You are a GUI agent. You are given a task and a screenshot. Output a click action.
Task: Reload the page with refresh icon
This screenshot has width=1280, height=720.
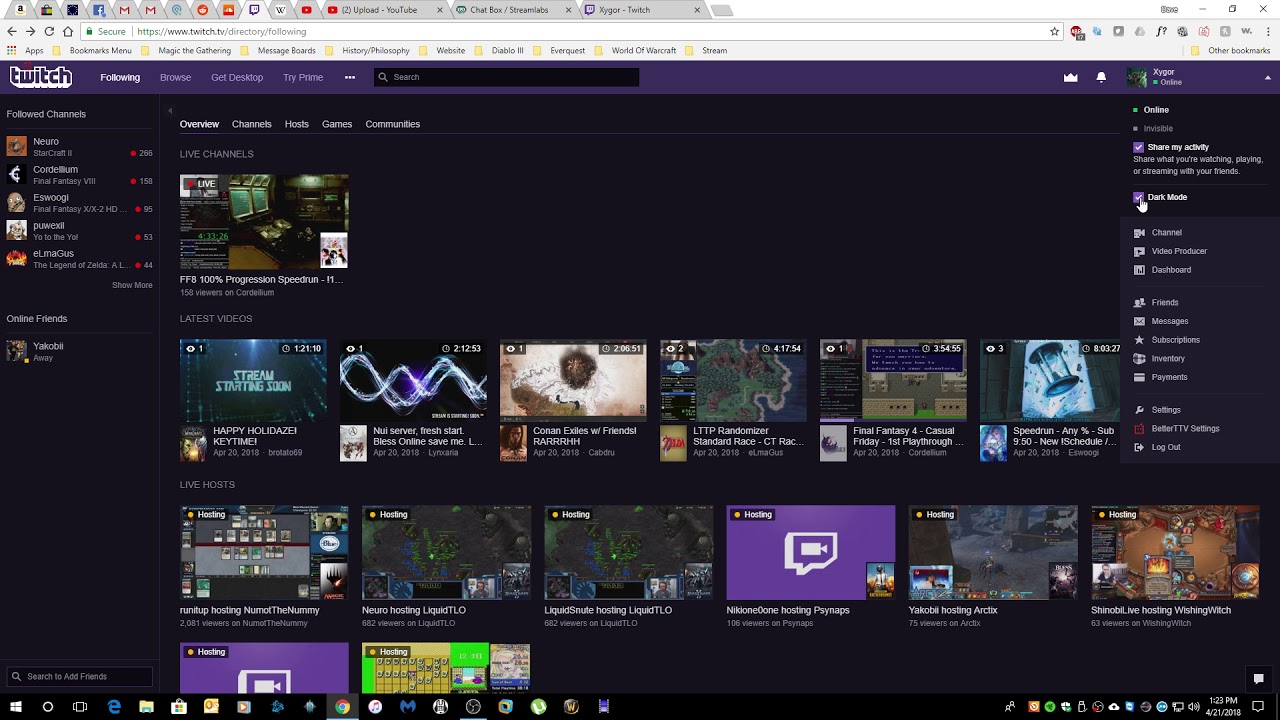point(49,32)
